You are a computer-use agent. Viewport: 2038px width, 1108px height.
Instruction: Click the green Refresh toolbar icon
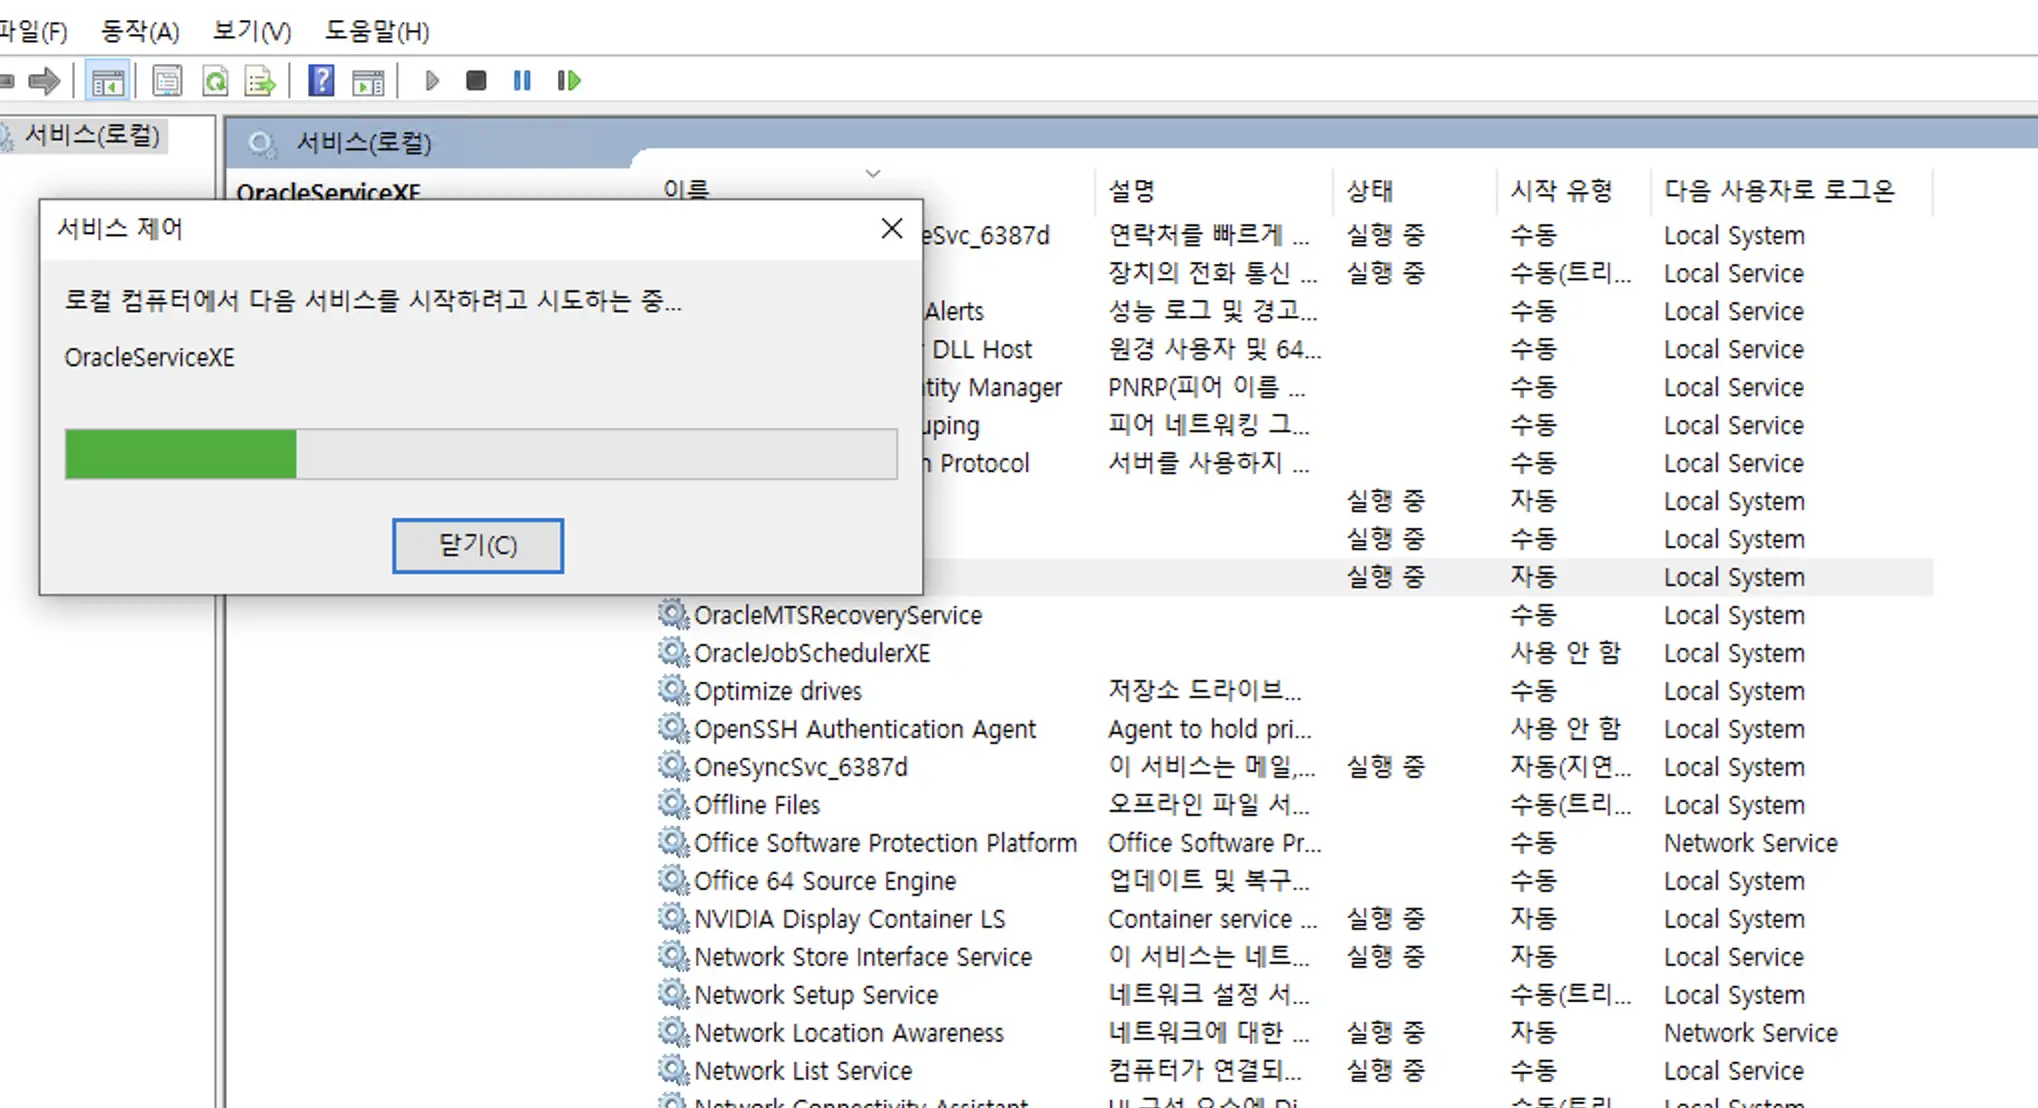[x=215, y=81]
